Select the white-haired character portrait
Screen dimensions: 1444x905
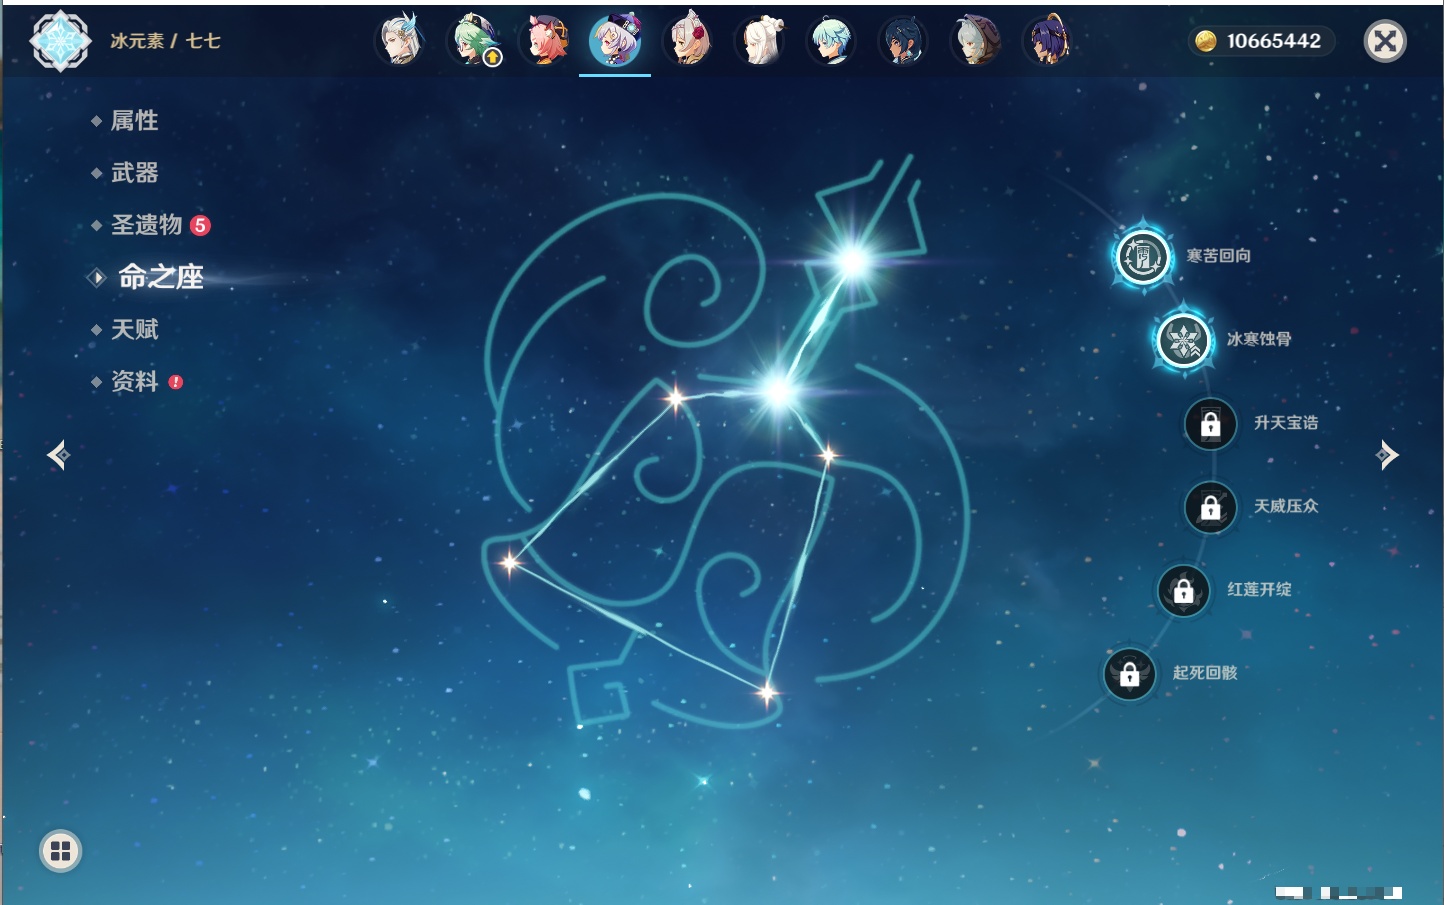[x=760, y=41]
